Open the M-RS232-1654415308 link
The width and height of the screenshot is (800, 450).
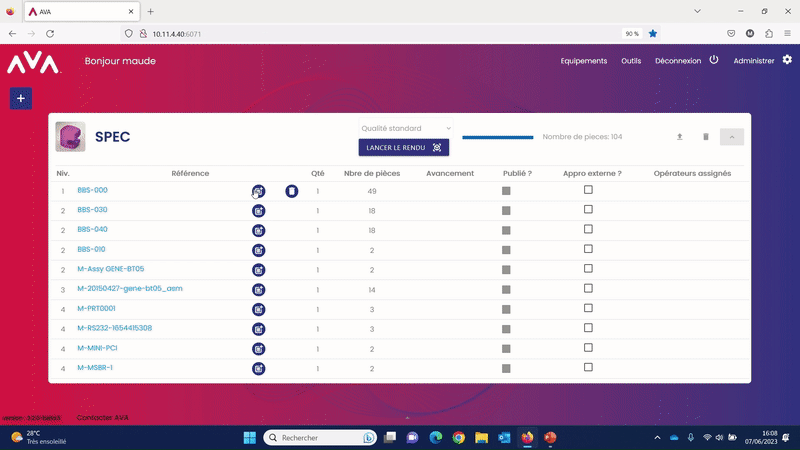(x=114, y=328)
